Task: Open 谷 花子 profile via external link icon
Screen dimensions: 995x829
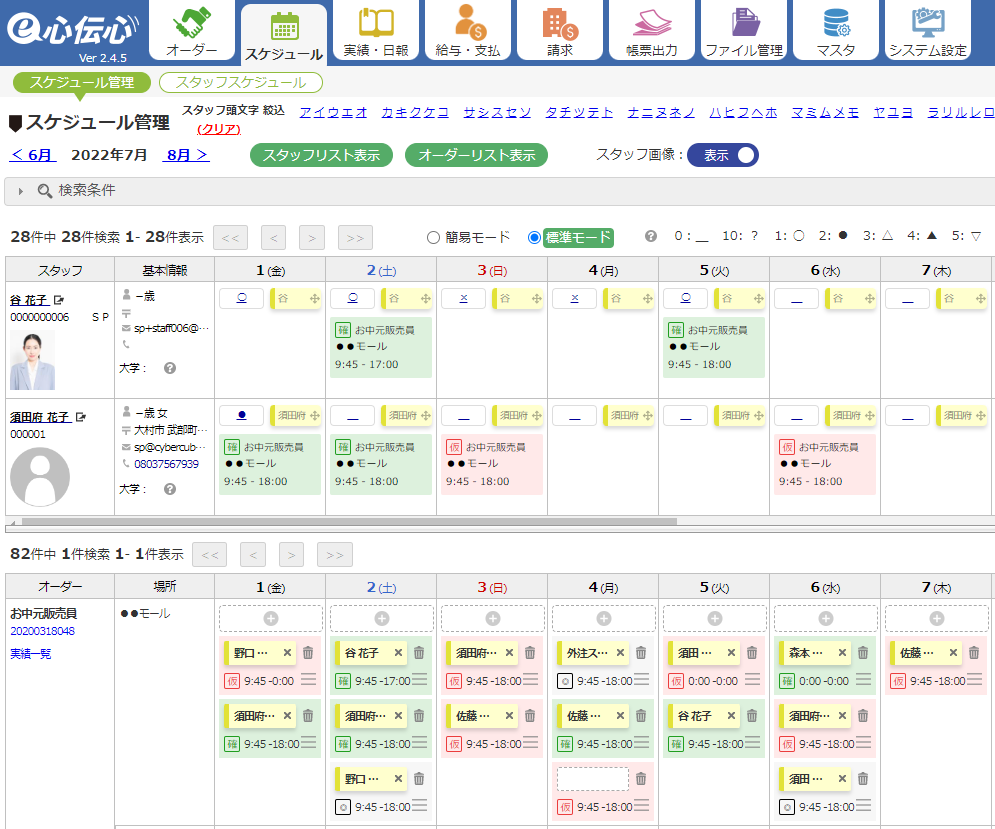Action: click(x=59, y=300)
